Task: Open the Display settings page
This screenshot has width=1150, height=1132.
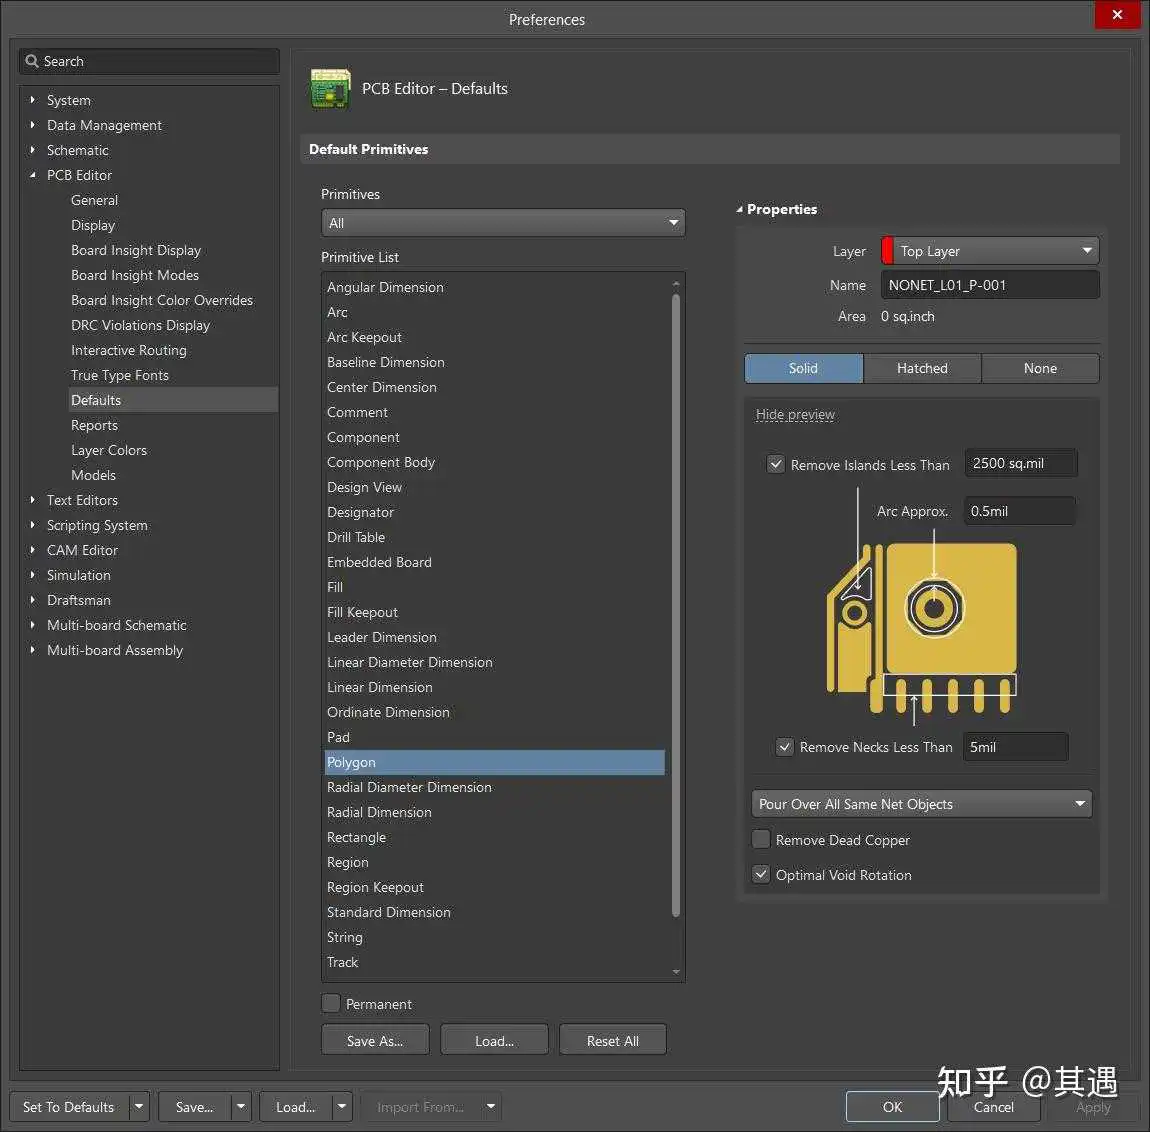Action: (93, 224)
